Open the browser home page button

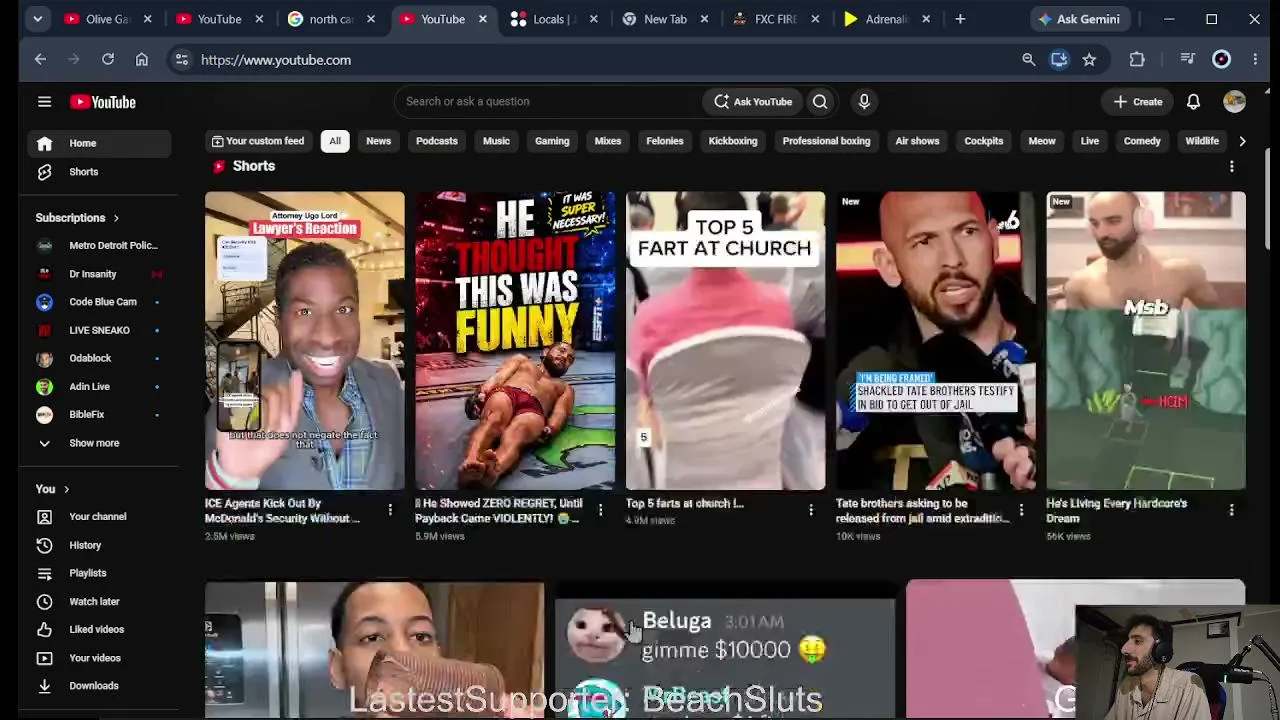pos(142,60)
